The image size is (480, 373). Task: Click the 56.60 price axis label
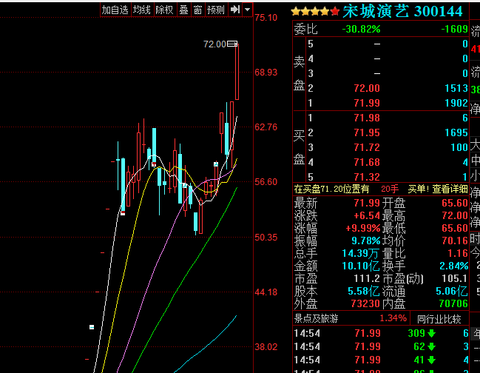coord(266,182)
